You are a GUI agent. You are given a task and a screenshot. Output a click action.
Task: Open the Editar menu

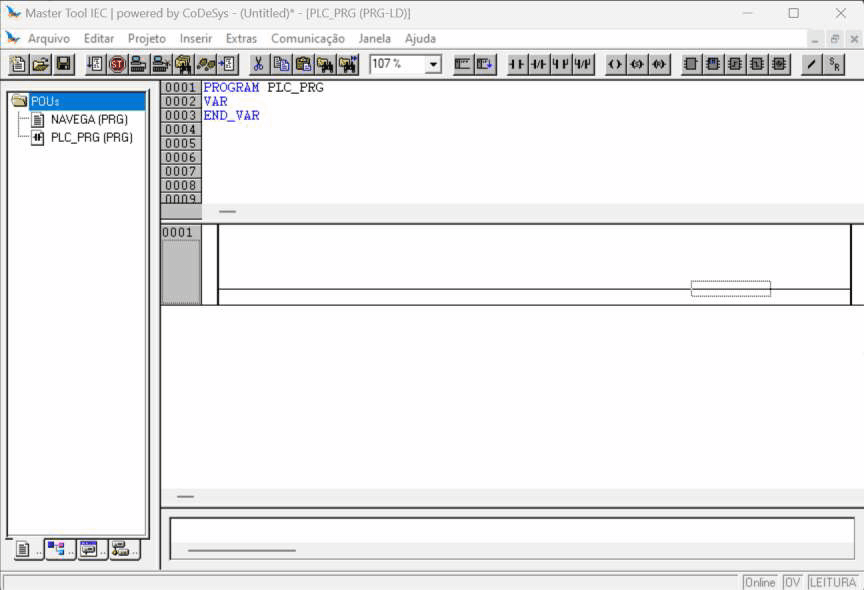99,39
